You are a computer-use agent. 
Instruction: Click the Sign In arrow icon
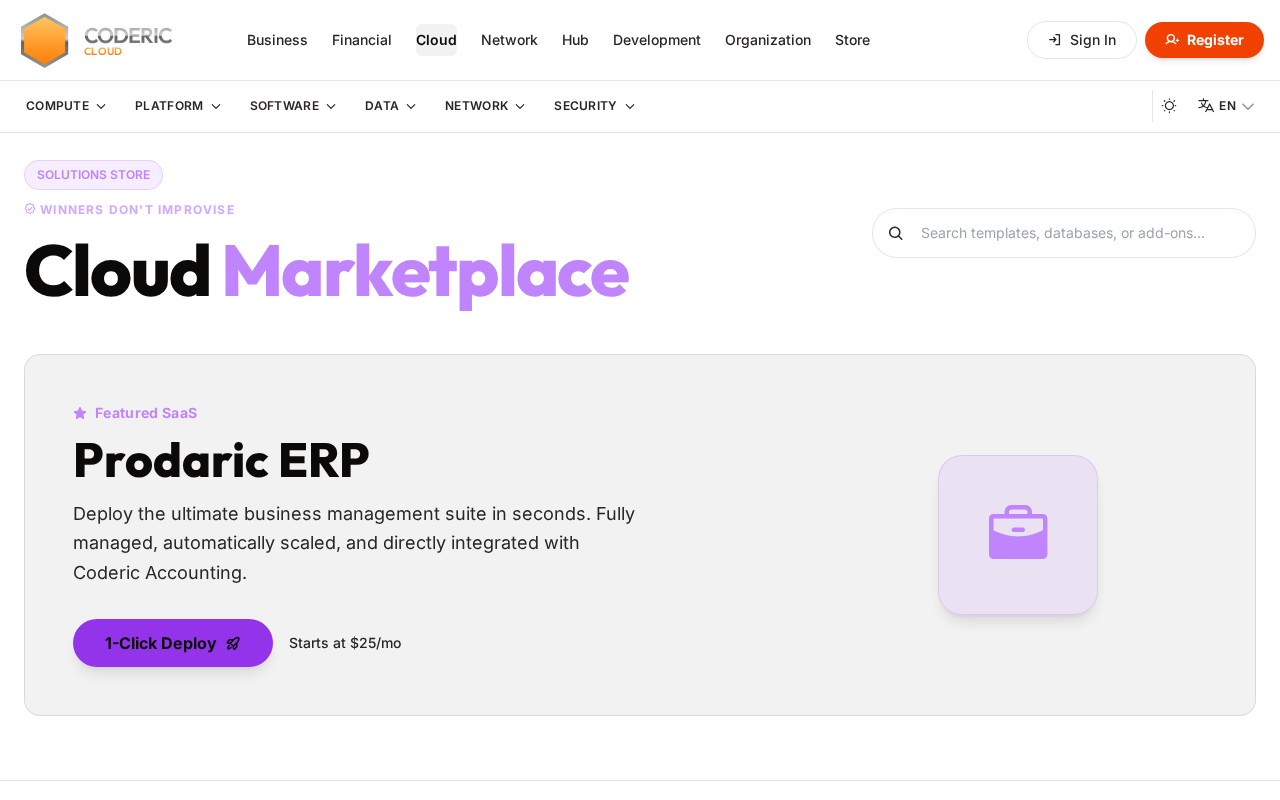click(1055, 40)
